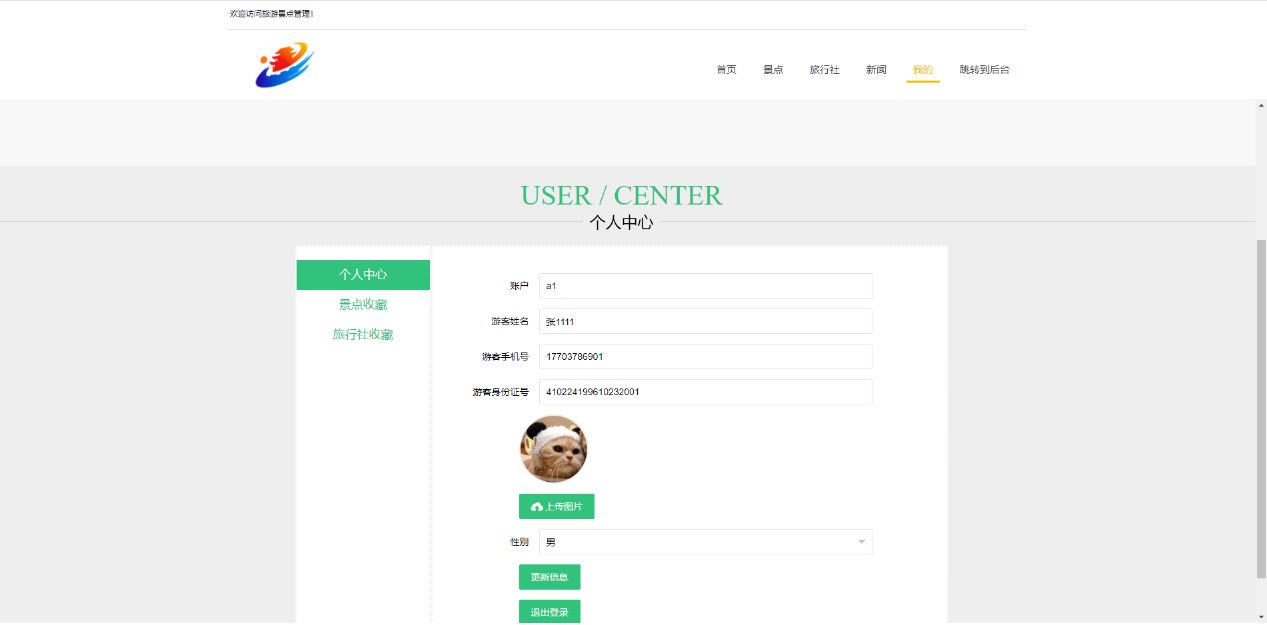Click the USER / CENTER heading
This screenshot has height=625, width=1267.
click(621, 195)
